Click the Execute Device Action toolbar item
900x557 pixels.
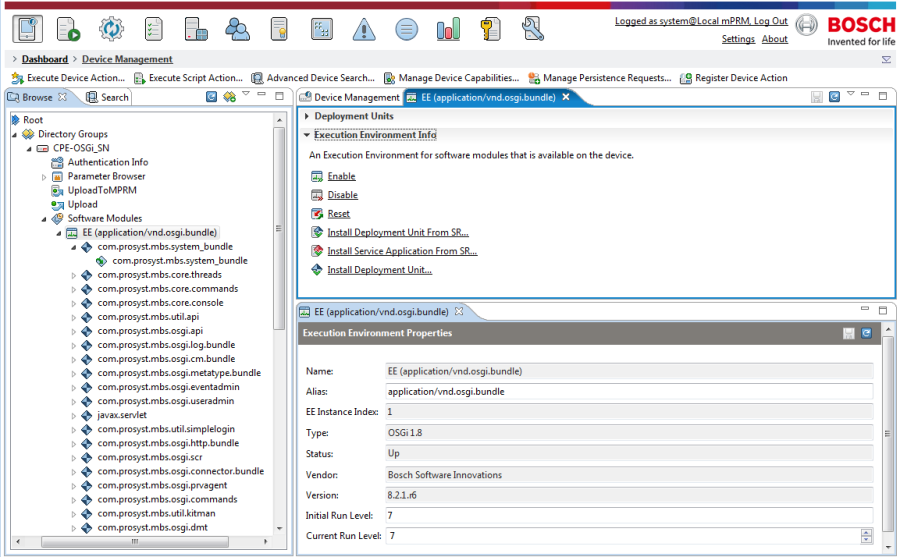68,78
